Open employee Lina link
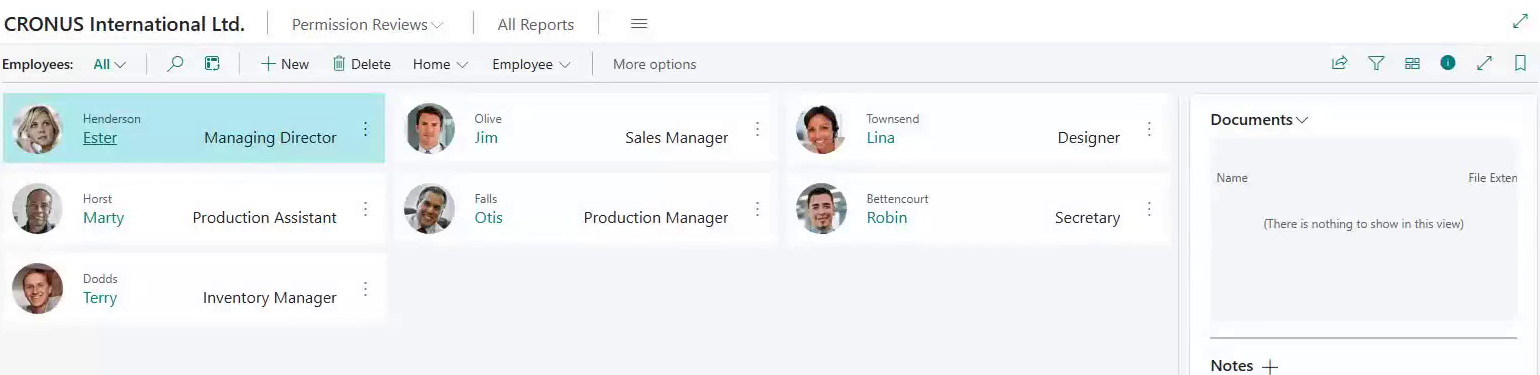The width and height of the screenshot is (1540, 375). click(881, 138)
